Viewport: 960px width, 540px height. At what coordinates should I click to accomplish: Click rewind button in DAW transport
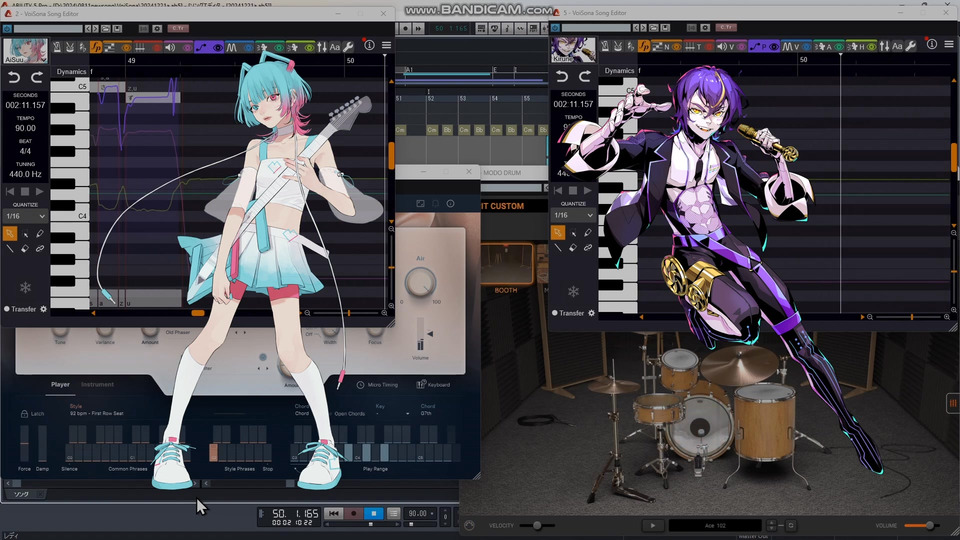(x=333, y=513)
